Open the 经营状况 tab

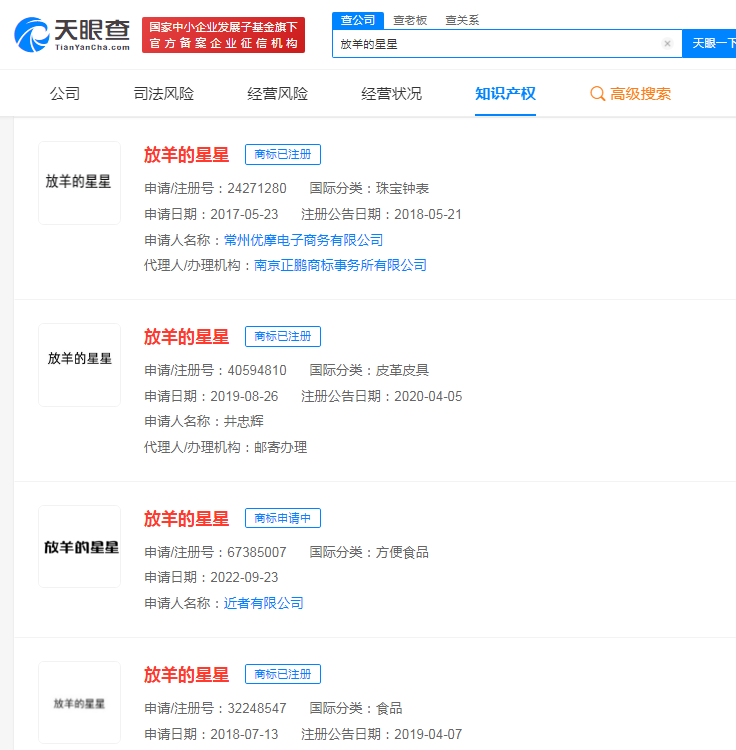392,93
